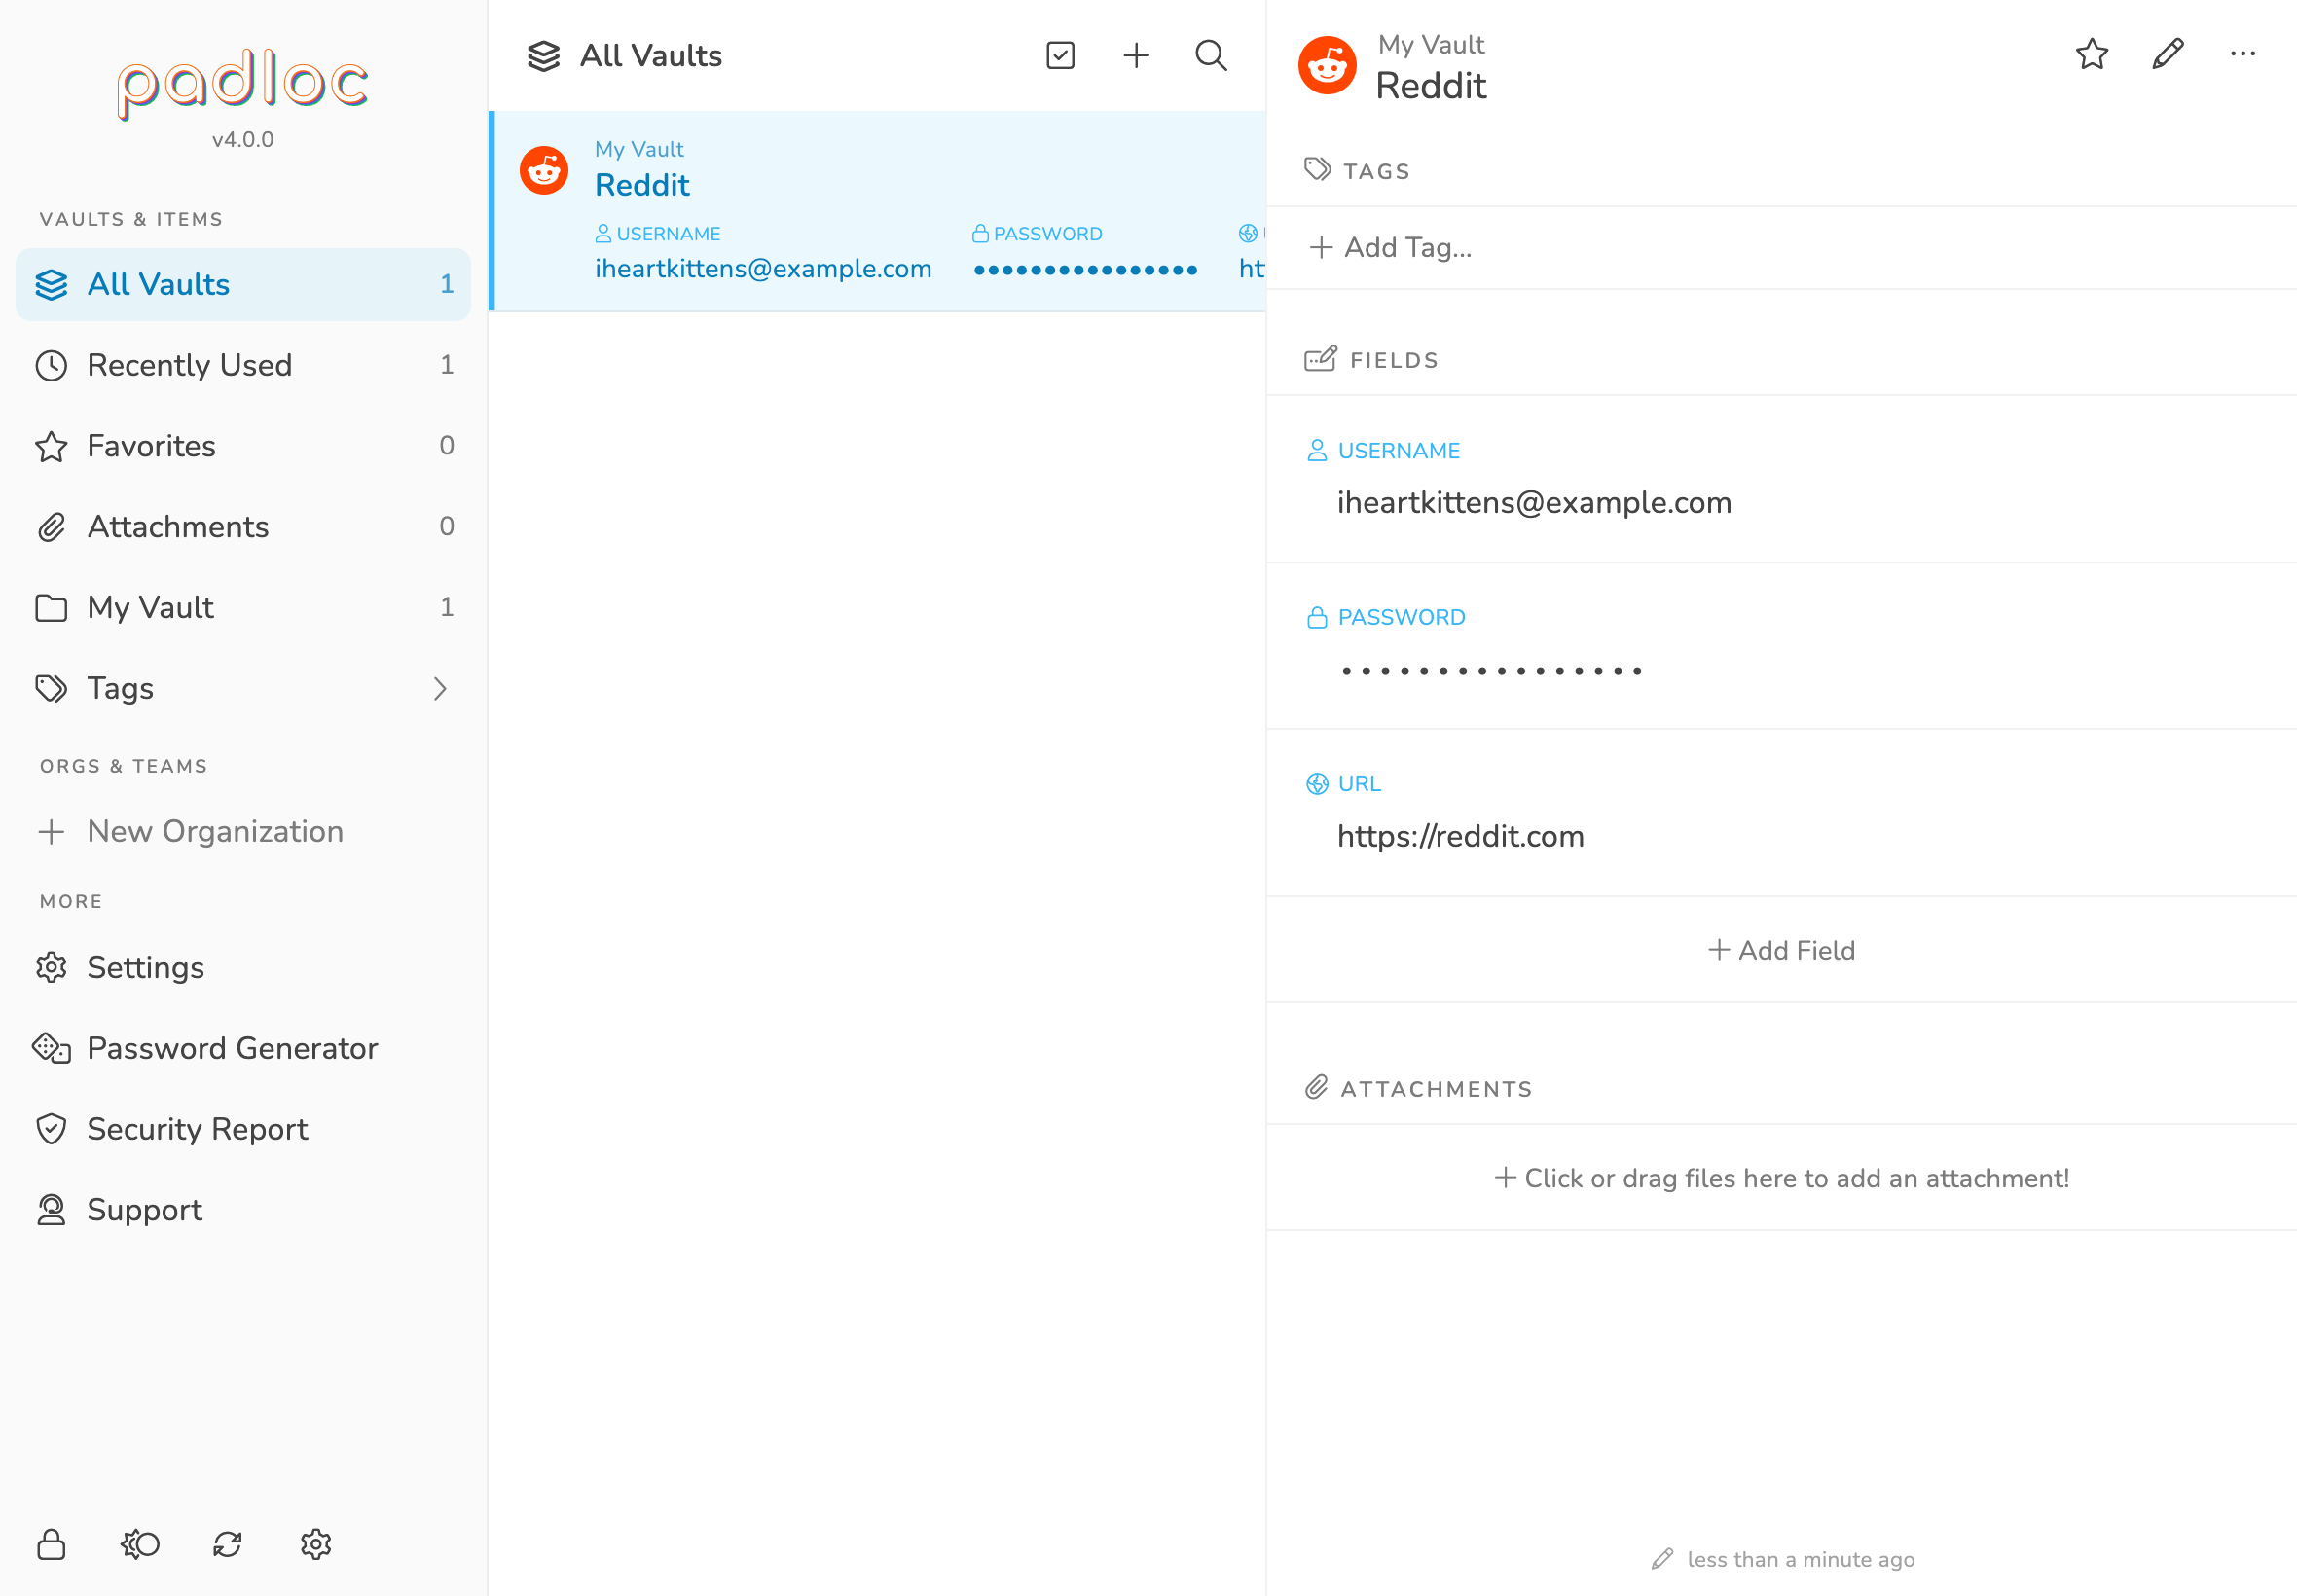Click Add Field button
The width and height of the screenshot is (2297, 1596).
pos(1781,950)
